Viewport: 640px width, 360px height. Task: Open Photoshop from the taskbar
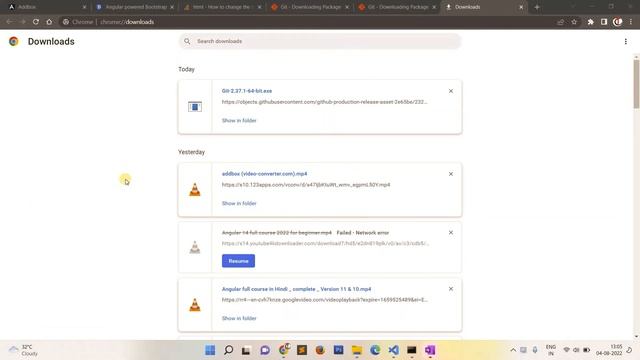point(338,350)
